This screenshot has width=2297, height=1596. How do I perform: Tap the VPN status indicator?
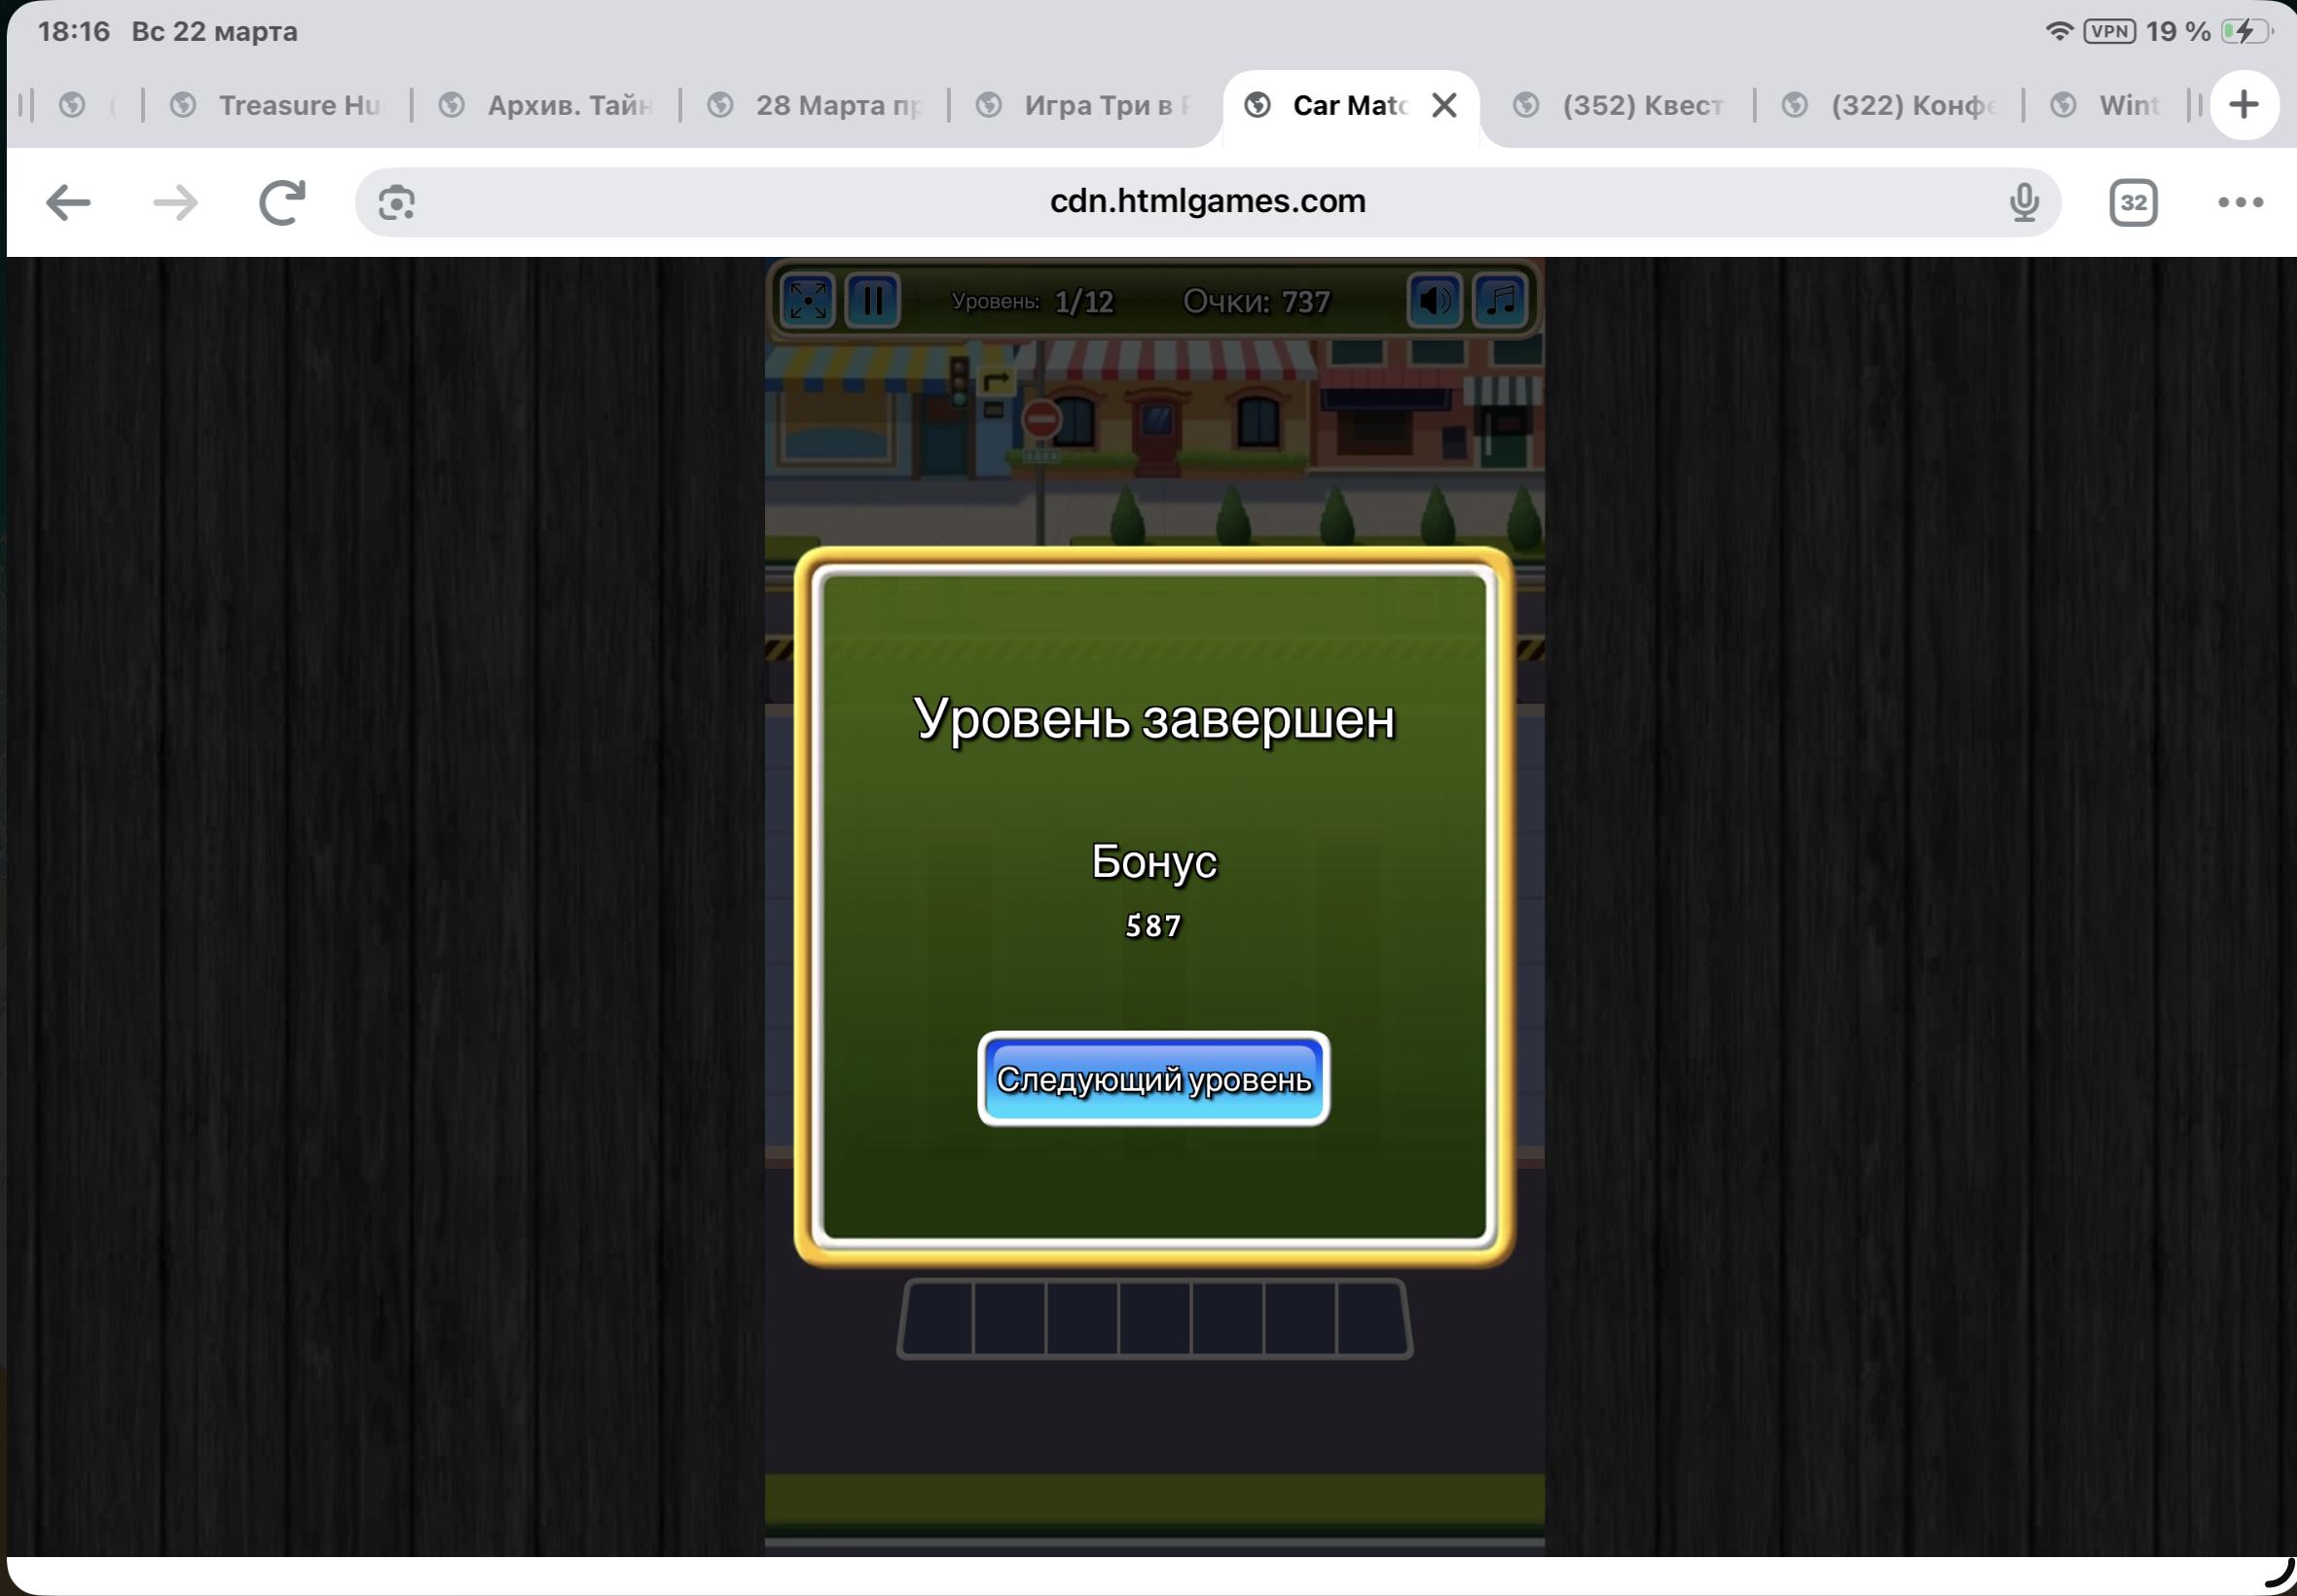[x=2109, y=31]
